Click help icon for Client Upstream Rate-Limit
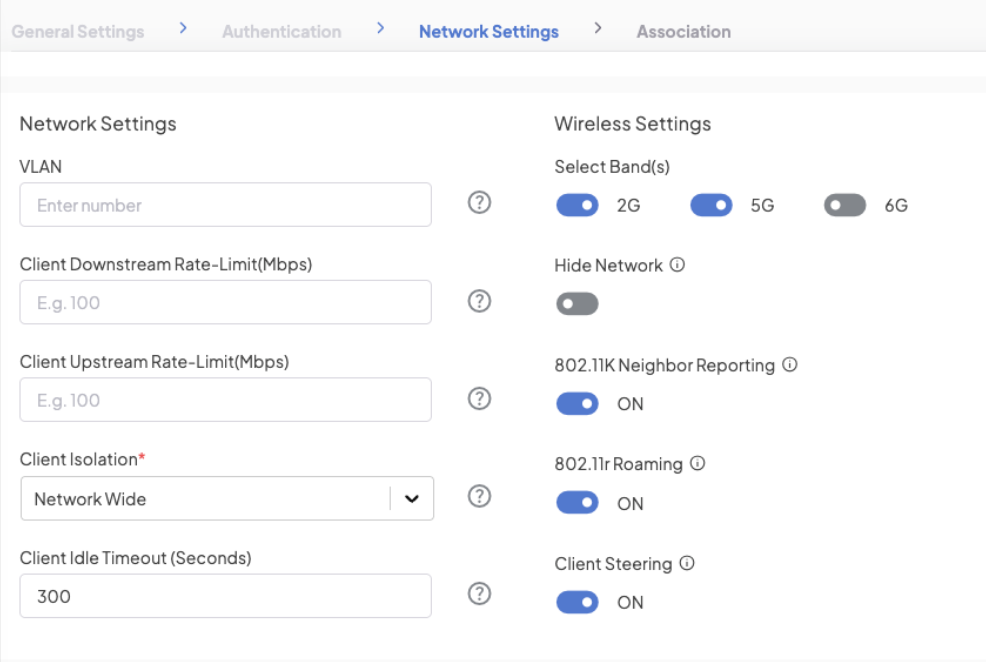 point(479,399)
